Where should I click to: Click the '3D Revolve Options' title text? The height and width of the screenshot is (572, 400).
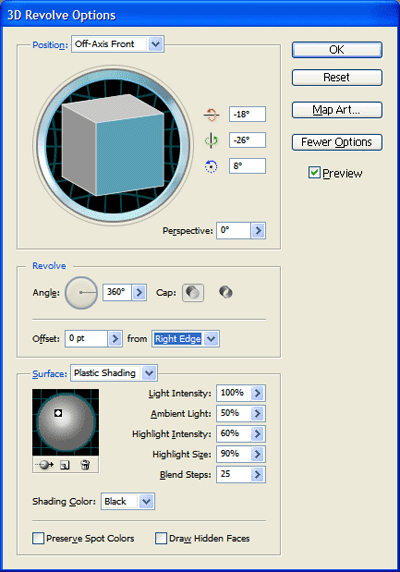click(x=61, y=15)
